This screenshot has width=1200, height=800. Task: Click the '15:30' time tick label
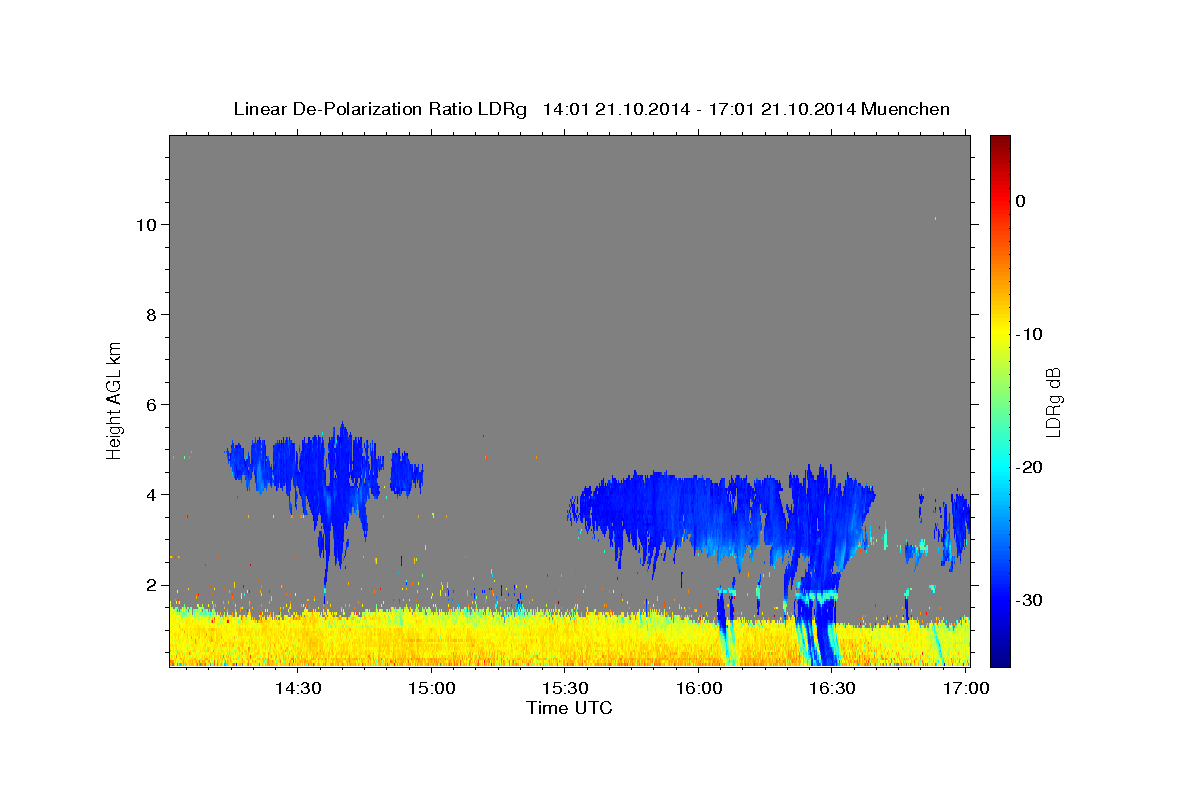click(565, 688)
